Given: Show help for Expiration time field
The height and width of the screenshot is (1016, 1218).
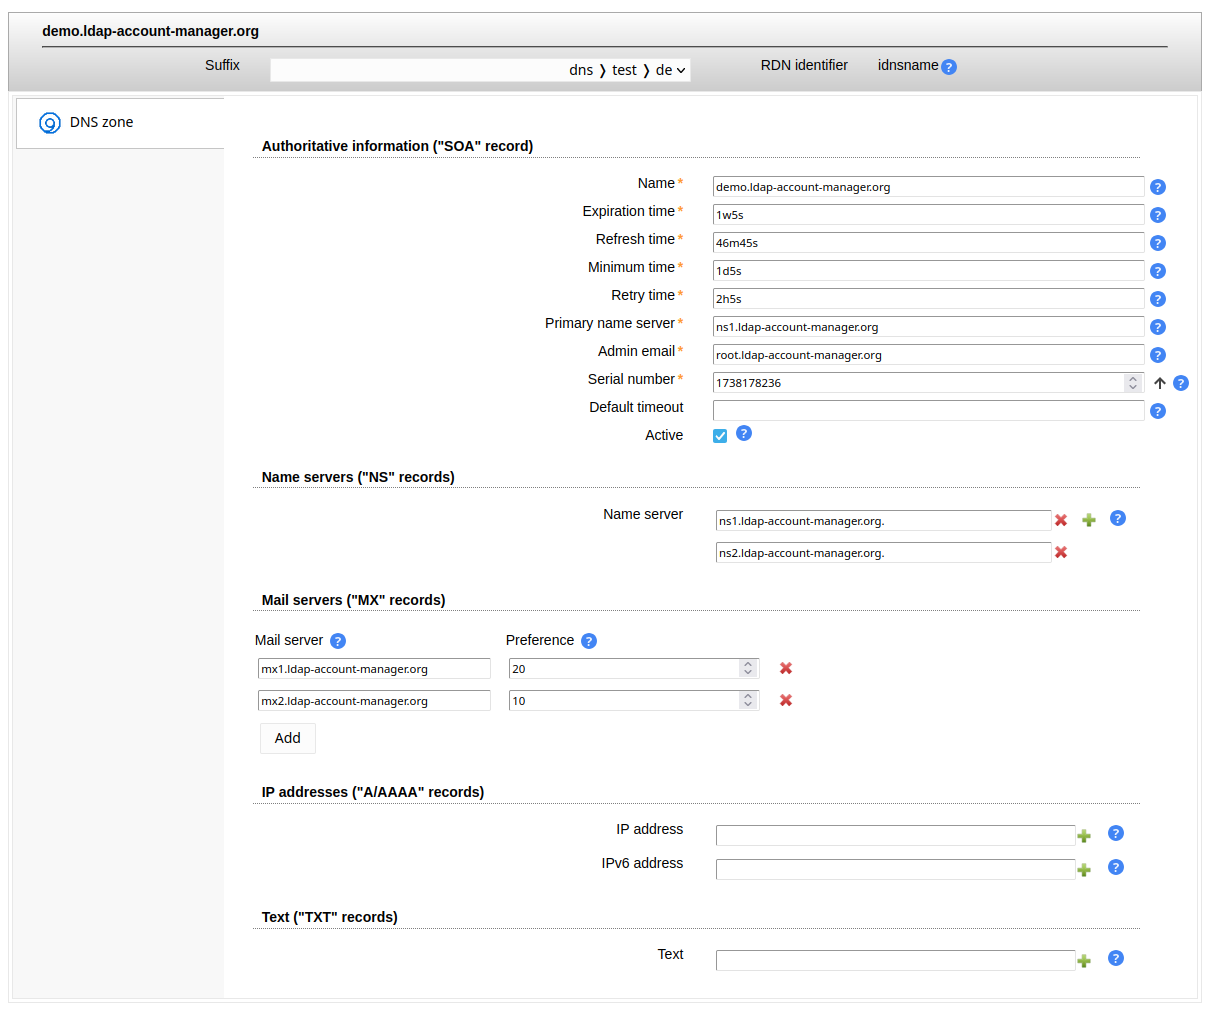Looking at the screenshot, I should tap(1158, 215).
